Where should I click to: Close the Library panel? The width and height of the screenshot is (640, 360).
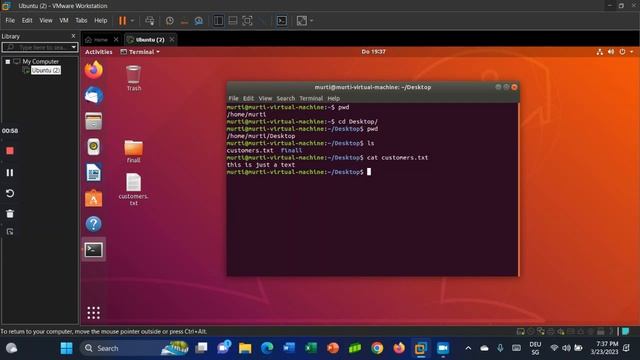pos(73,36)
